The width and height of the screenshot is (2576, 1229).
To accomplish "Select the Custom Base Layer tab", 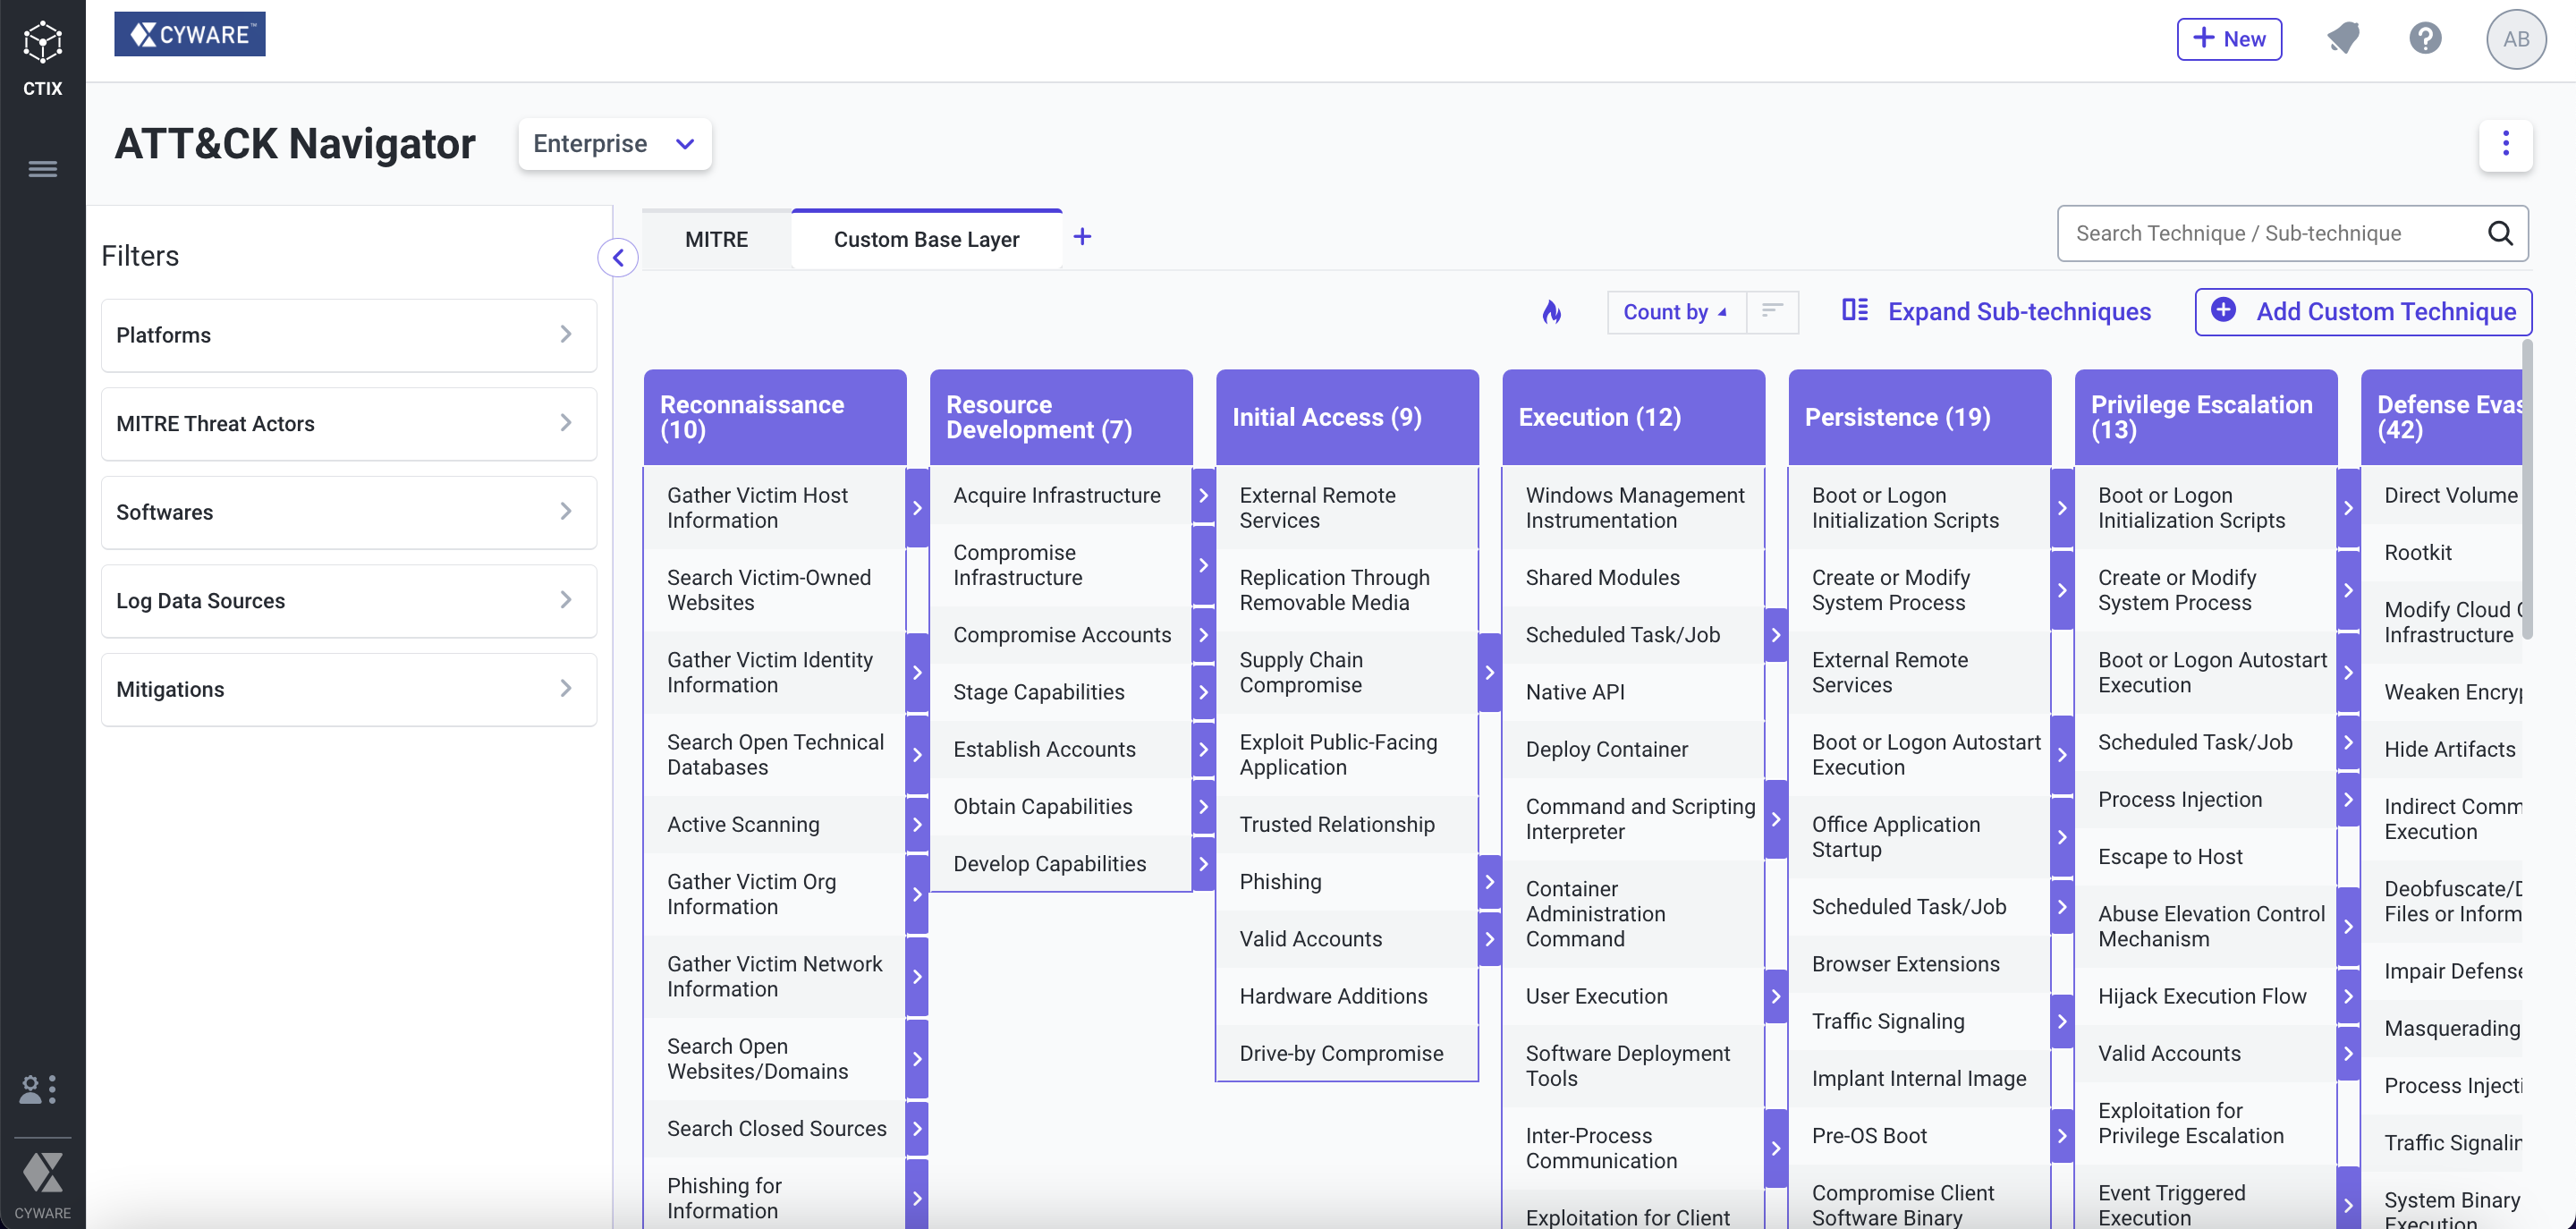I will click(x=926, y=240).
